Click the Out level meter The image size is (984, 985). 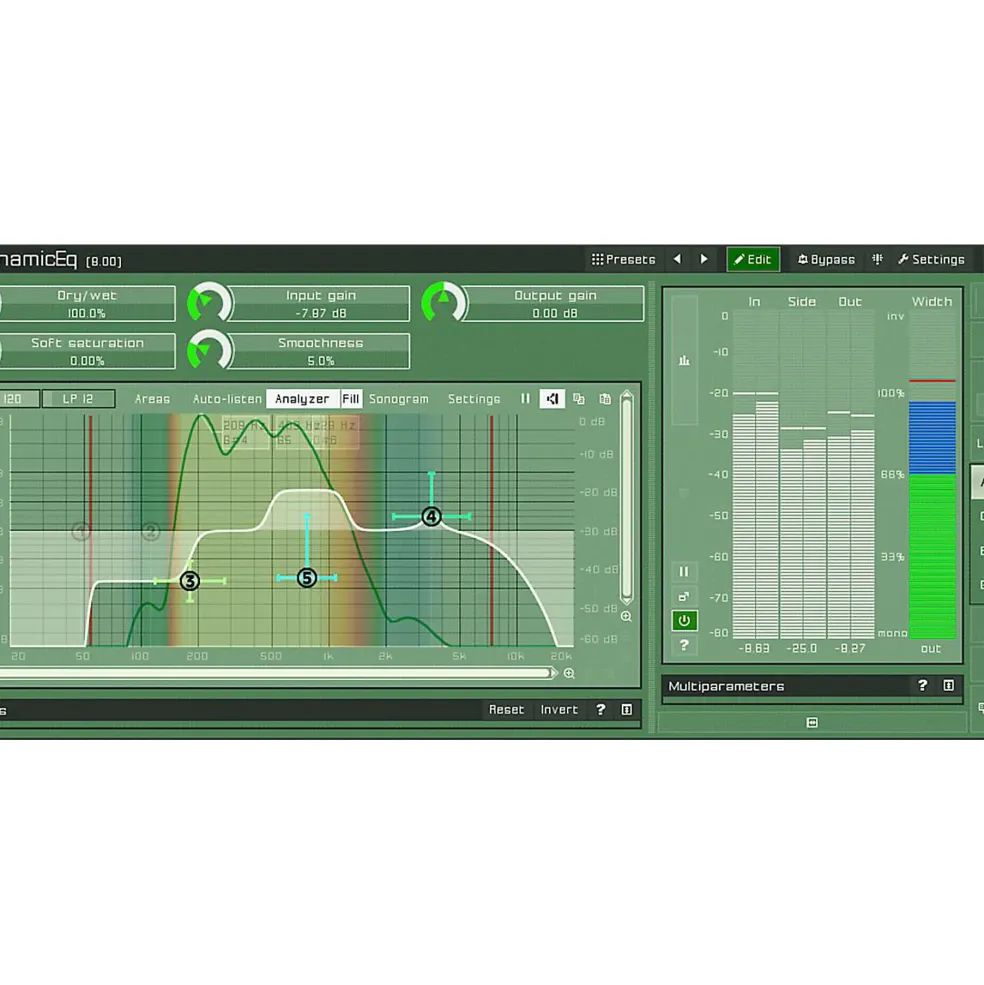tap(850, 476)
